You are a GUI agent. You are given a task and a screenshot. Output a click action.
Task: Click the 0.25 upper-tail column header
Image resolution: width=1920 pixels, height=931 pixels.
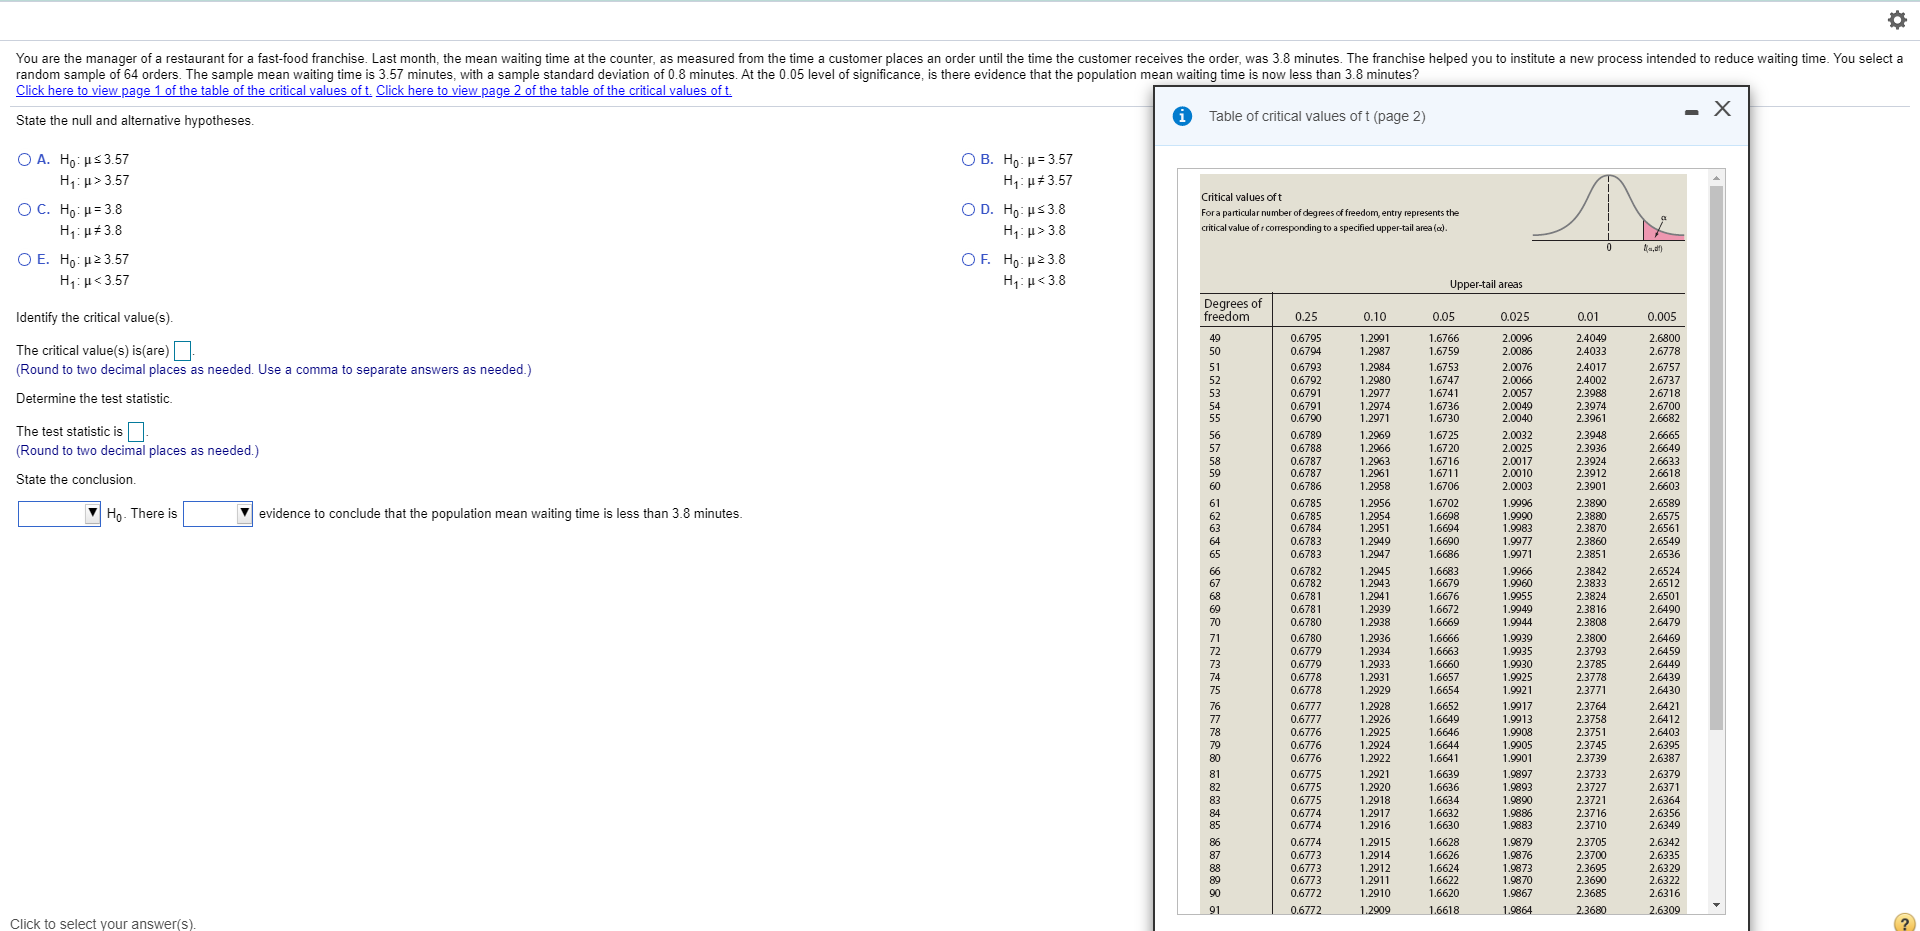tap(1306, 317)
